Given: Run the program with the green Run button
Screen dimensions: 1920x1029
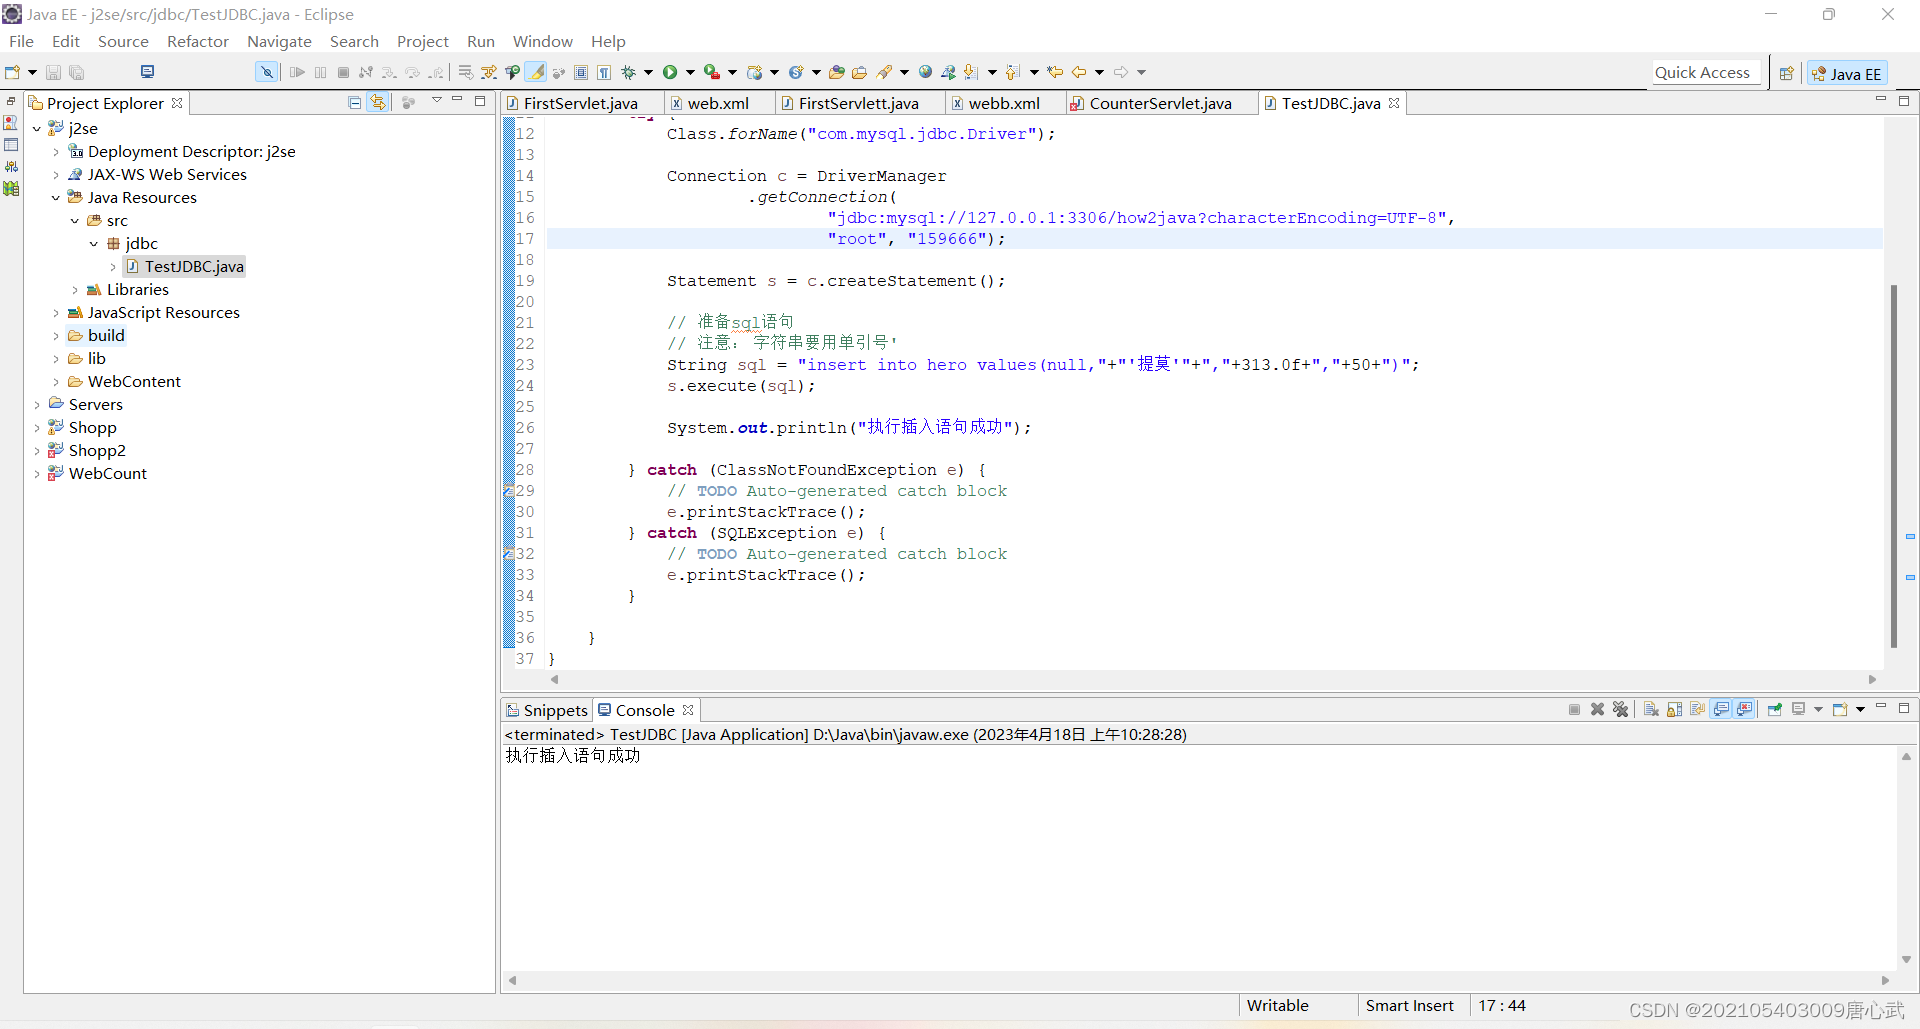Looking at the screenshot, I should point(670,72).
